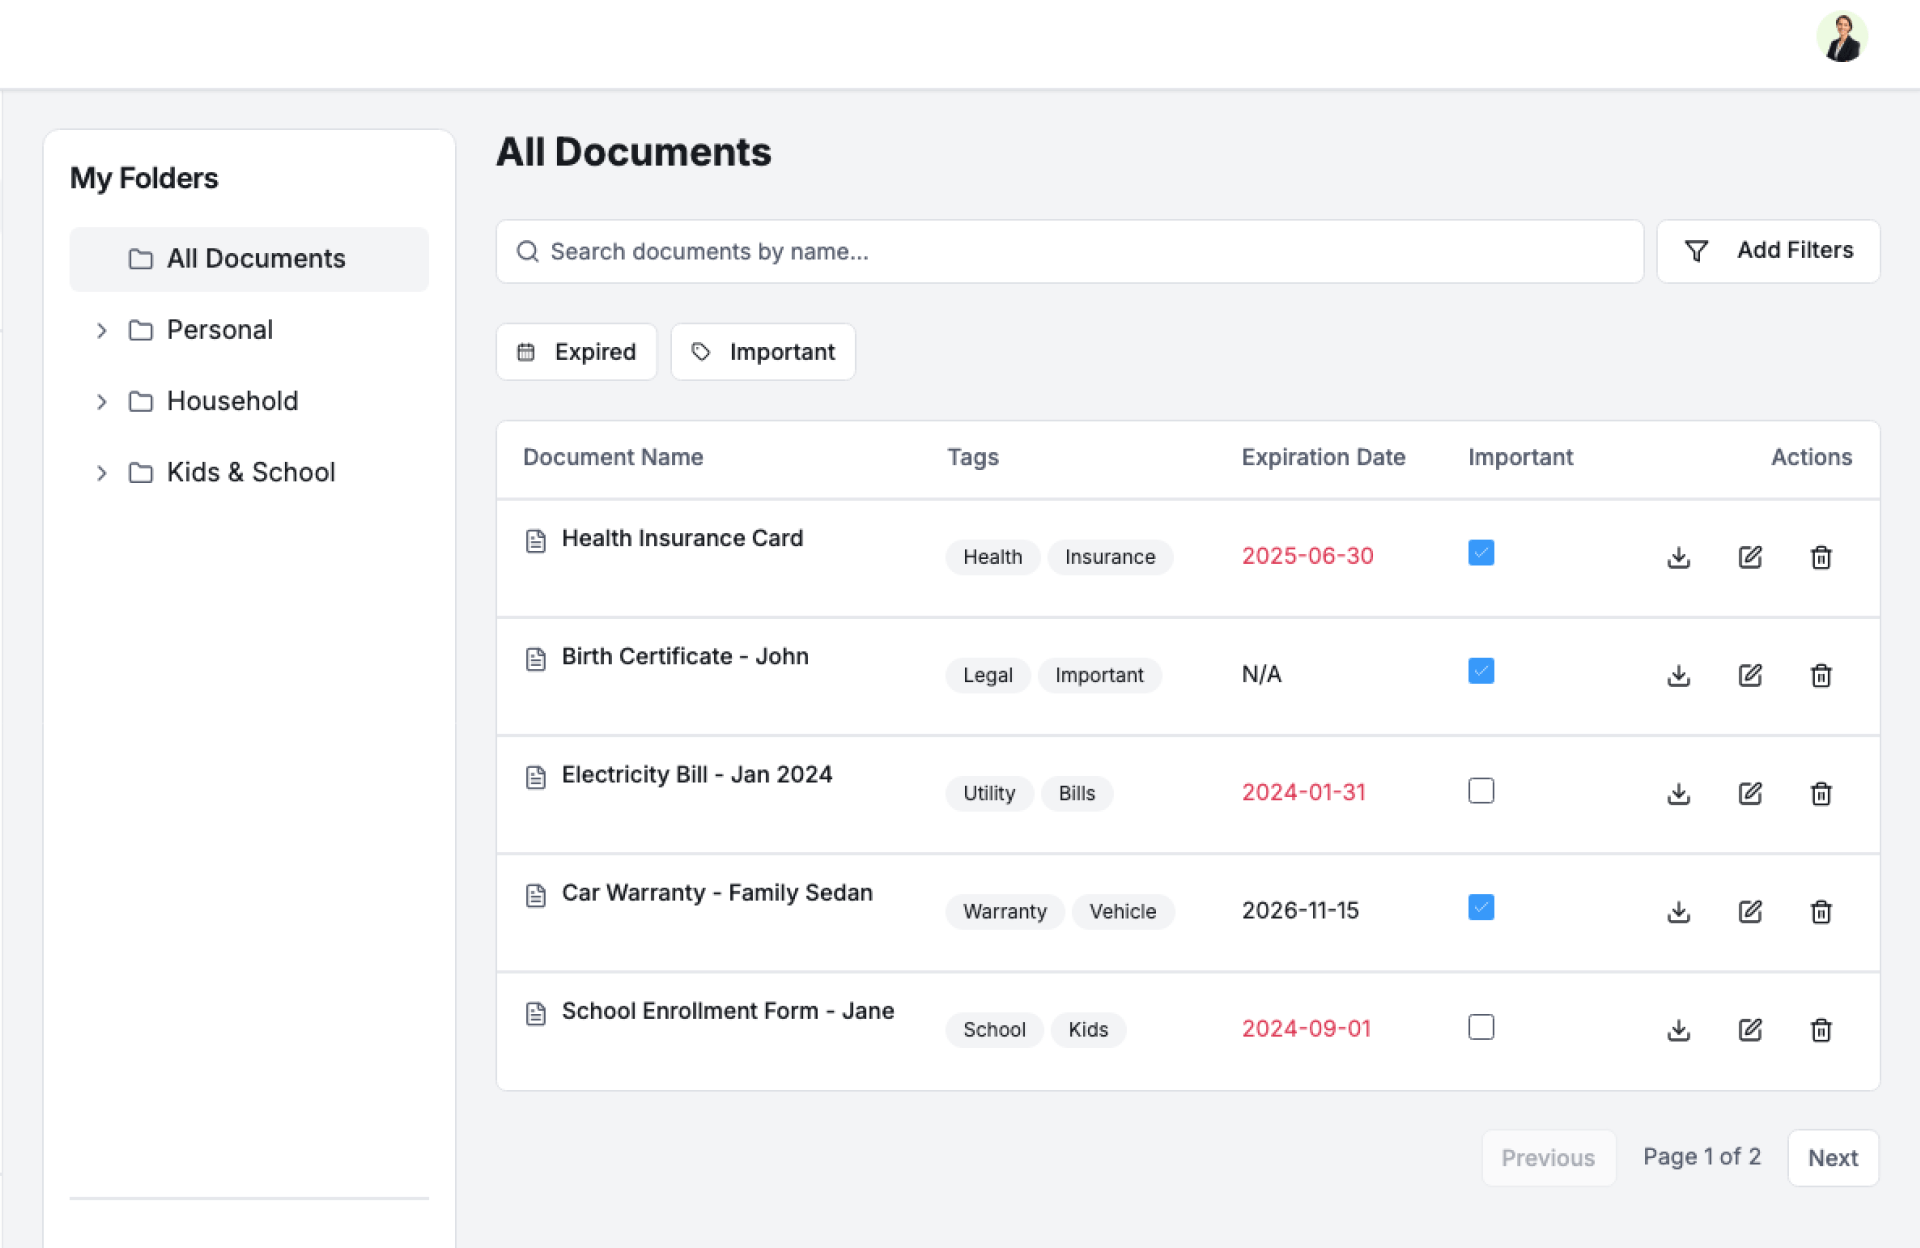This screenshot has height=1248, width=1920.
Task: Go to the Next page
Action: tap(1832, 1157)
